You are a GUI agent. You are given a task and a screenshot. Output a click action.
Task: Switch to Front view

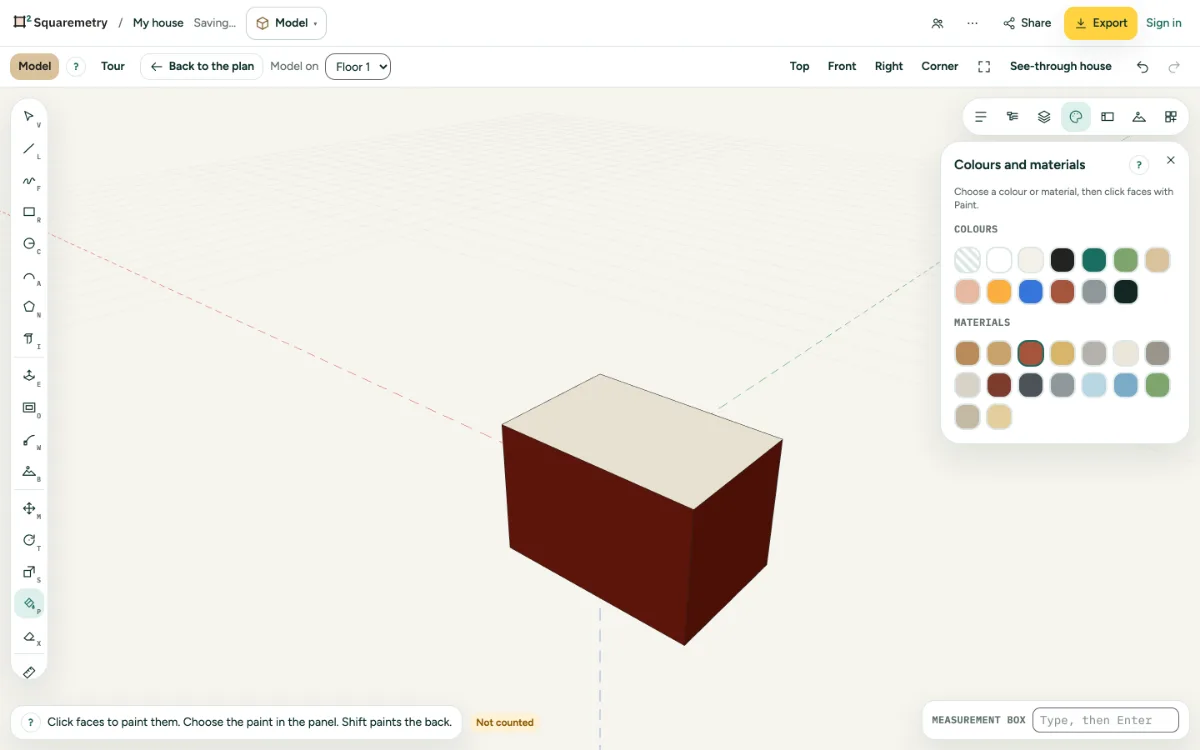tap(842, 67)
